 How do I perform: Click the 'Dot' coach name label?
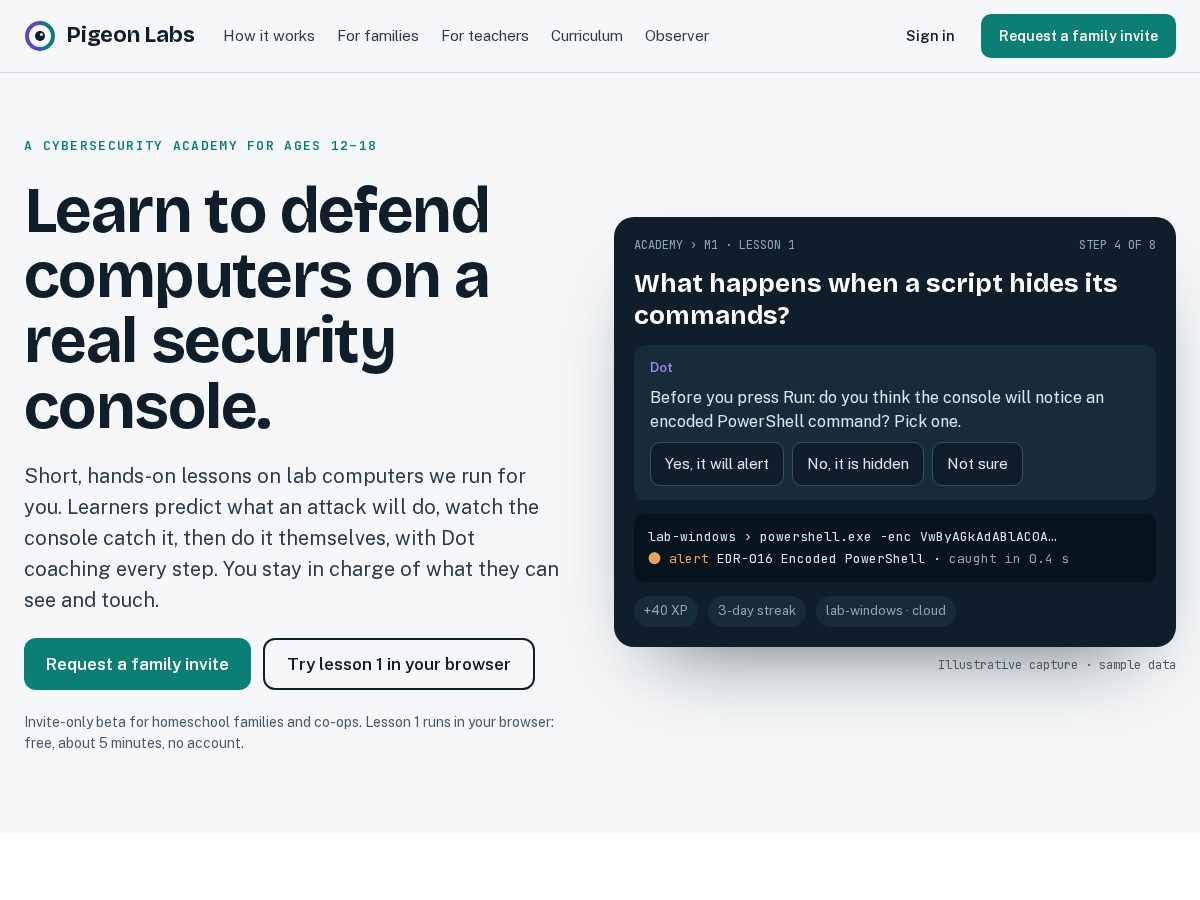[x=661, y=368]
